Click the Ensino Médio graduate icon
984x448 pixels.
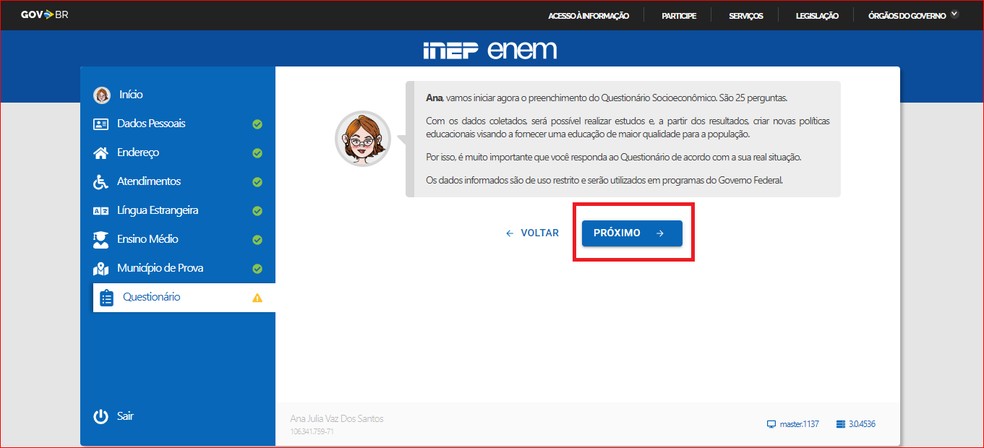(101, 240)
